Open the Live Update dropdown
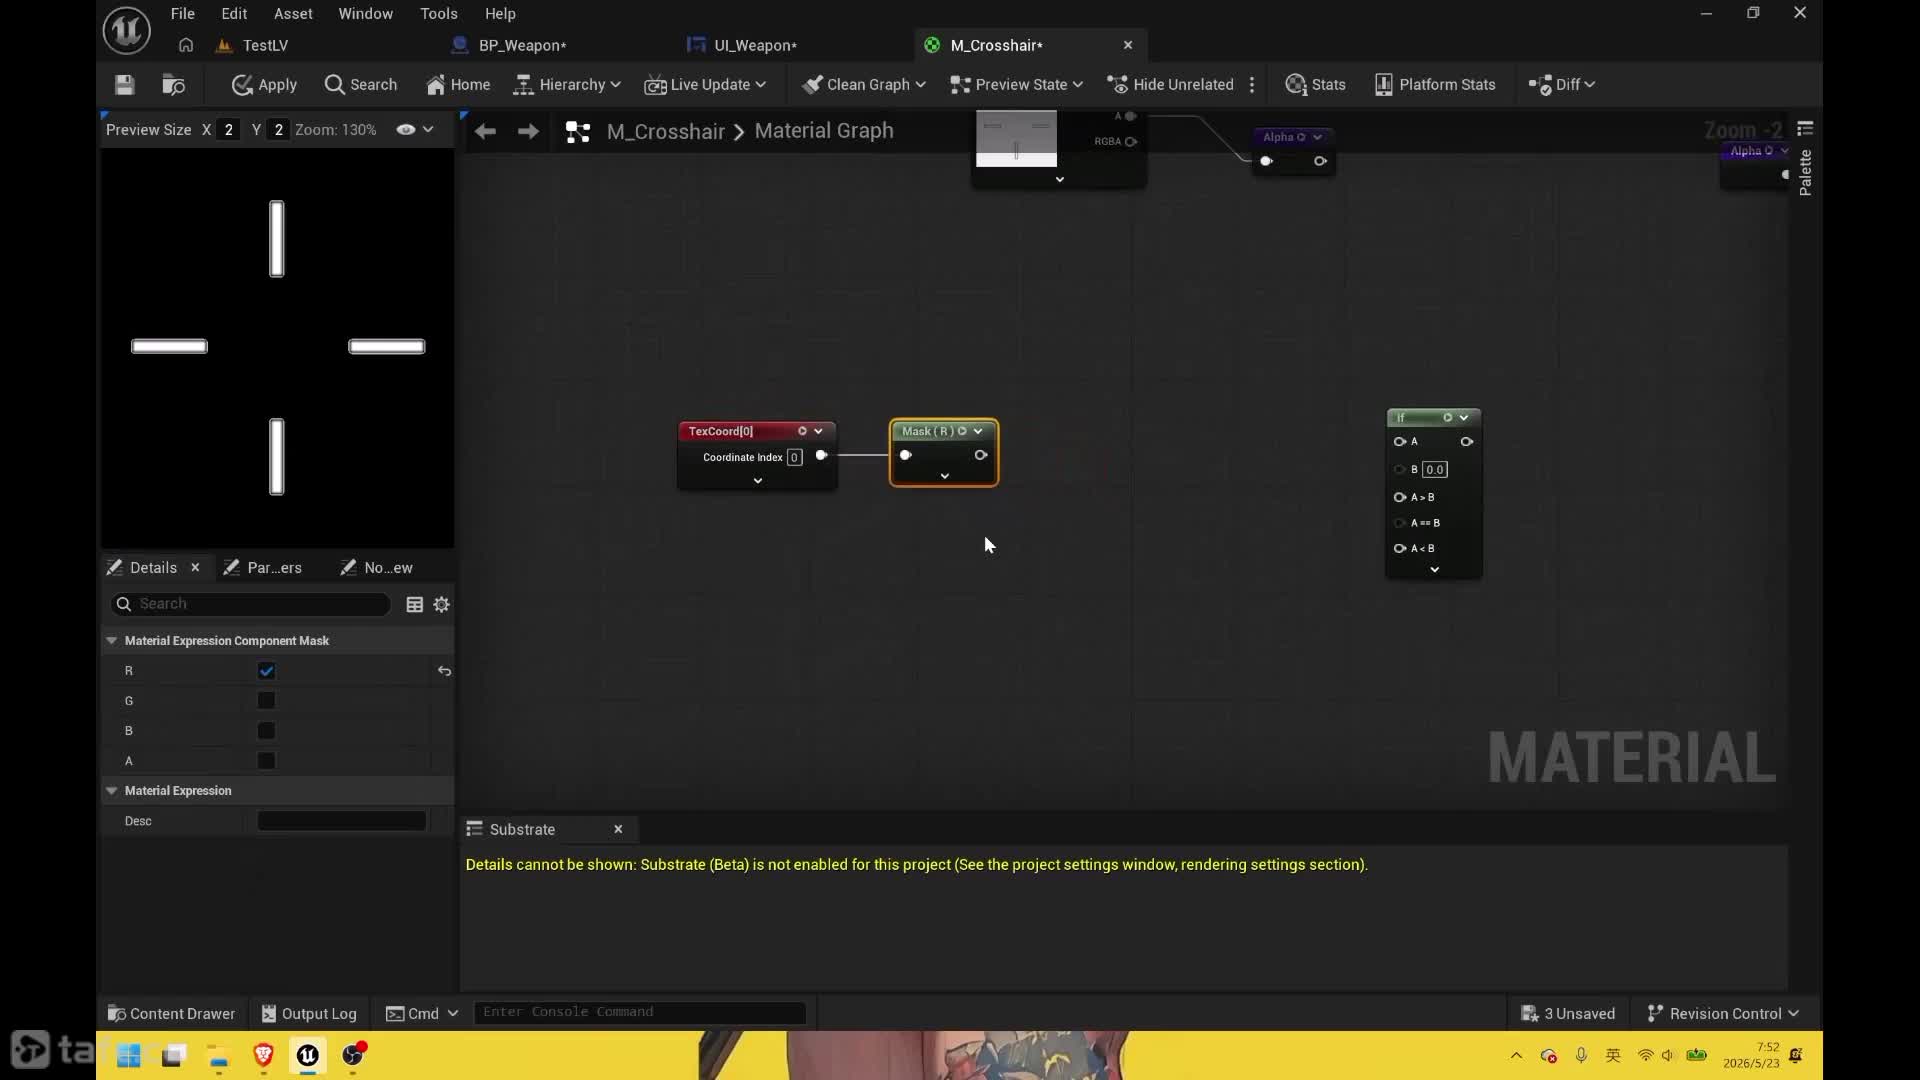 [x=705, y=85]
